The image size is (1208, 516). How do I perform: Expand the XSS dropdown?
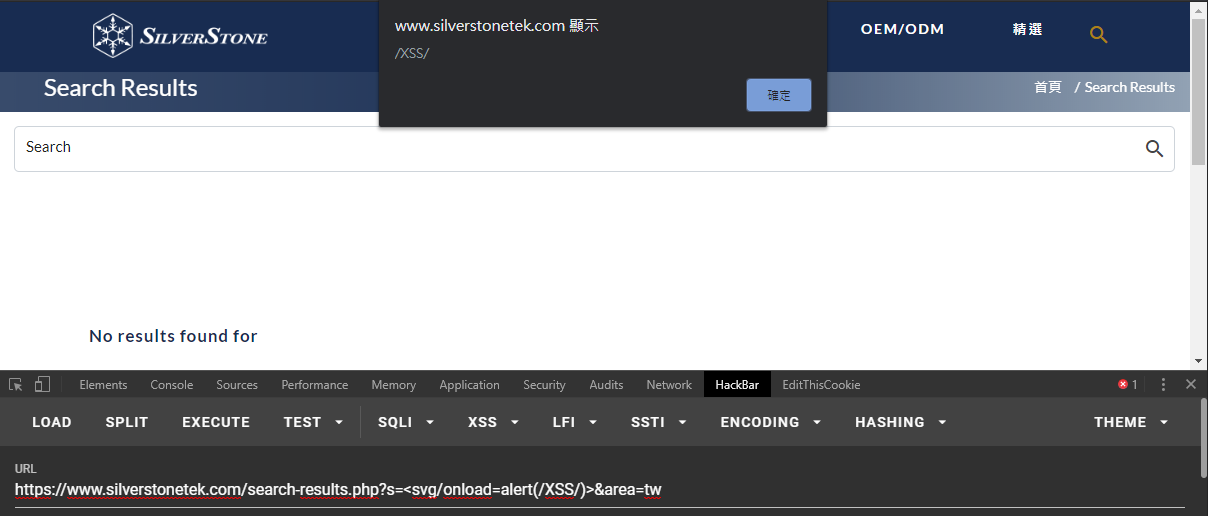click(494, 422)
